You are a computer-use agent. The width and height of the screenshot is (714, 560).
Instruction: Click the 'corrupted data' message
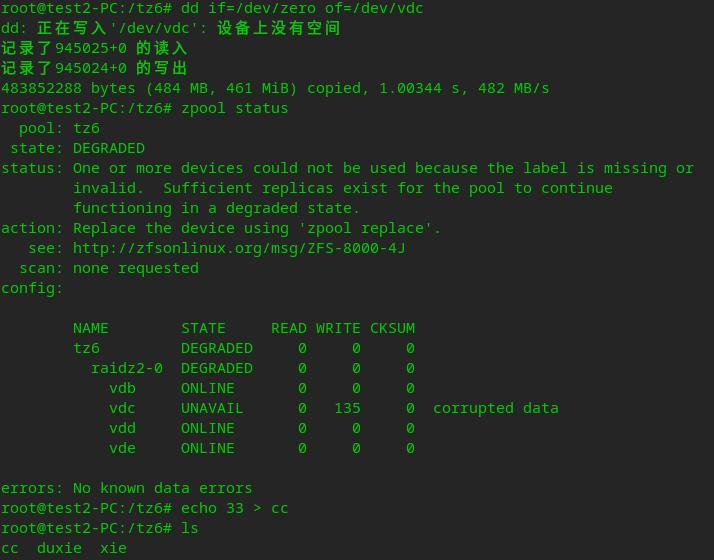click(x=495, y=408)
